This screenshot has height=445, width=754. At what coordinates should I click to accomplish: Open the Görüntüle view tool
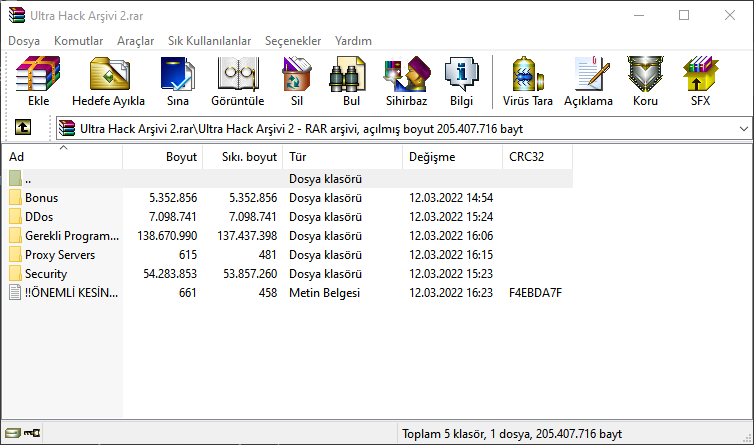click(238, 74)
